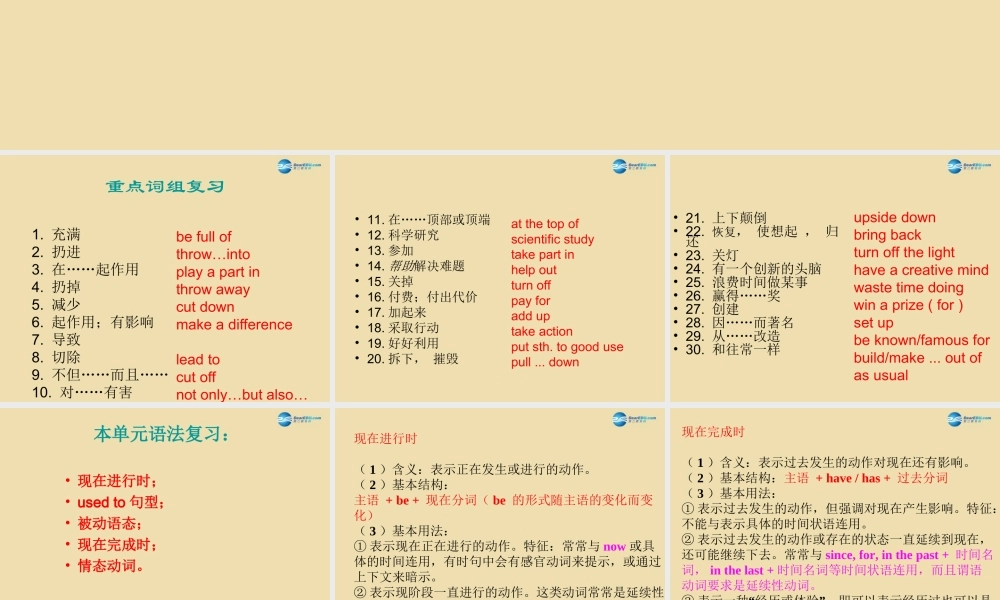Click the phrase 'upside down'
Viewport: 1000px width, 600px height.
pyautogui.click(x=895, y=217)
